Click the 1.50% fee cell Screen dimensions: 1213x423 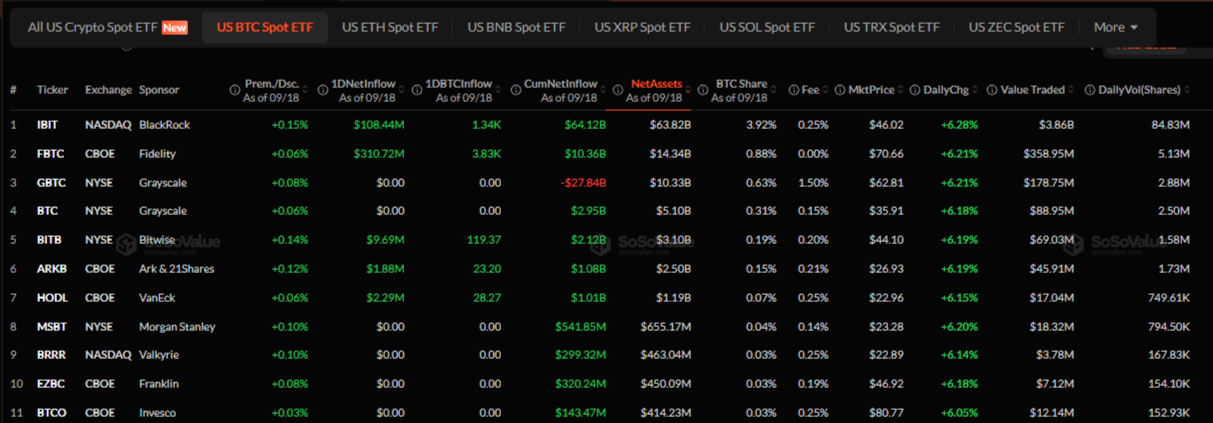[812, 183]
